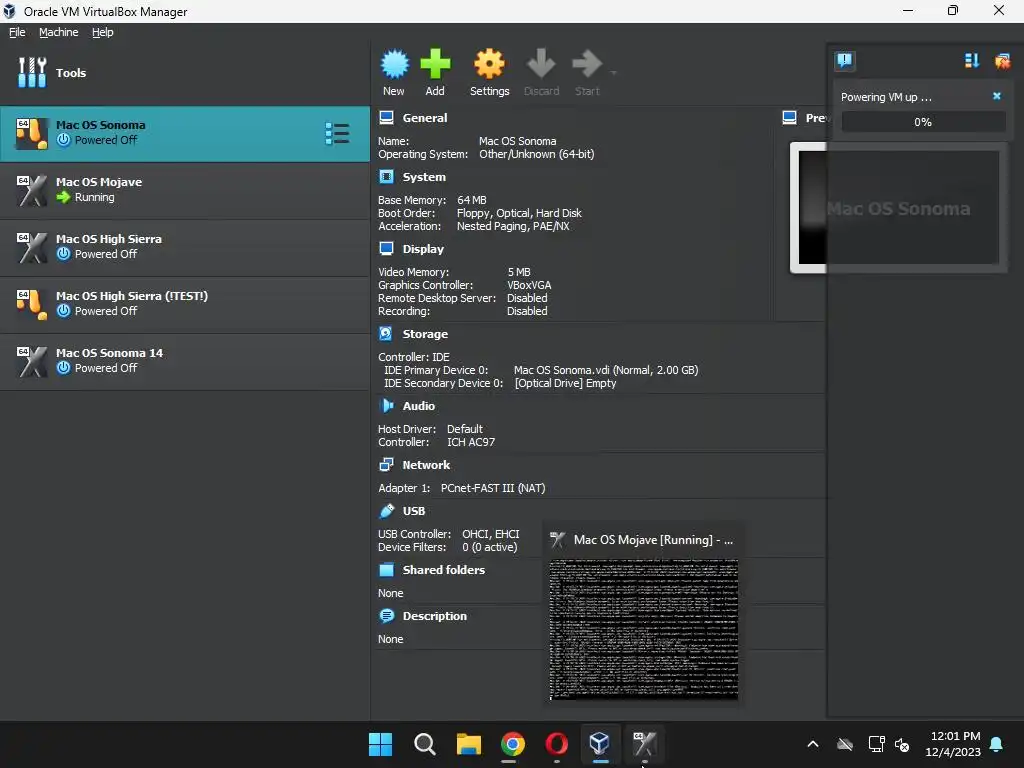This screenshot has height=768, width=1024.
Task: Click the Add machine icon
Action: (435, 64)
